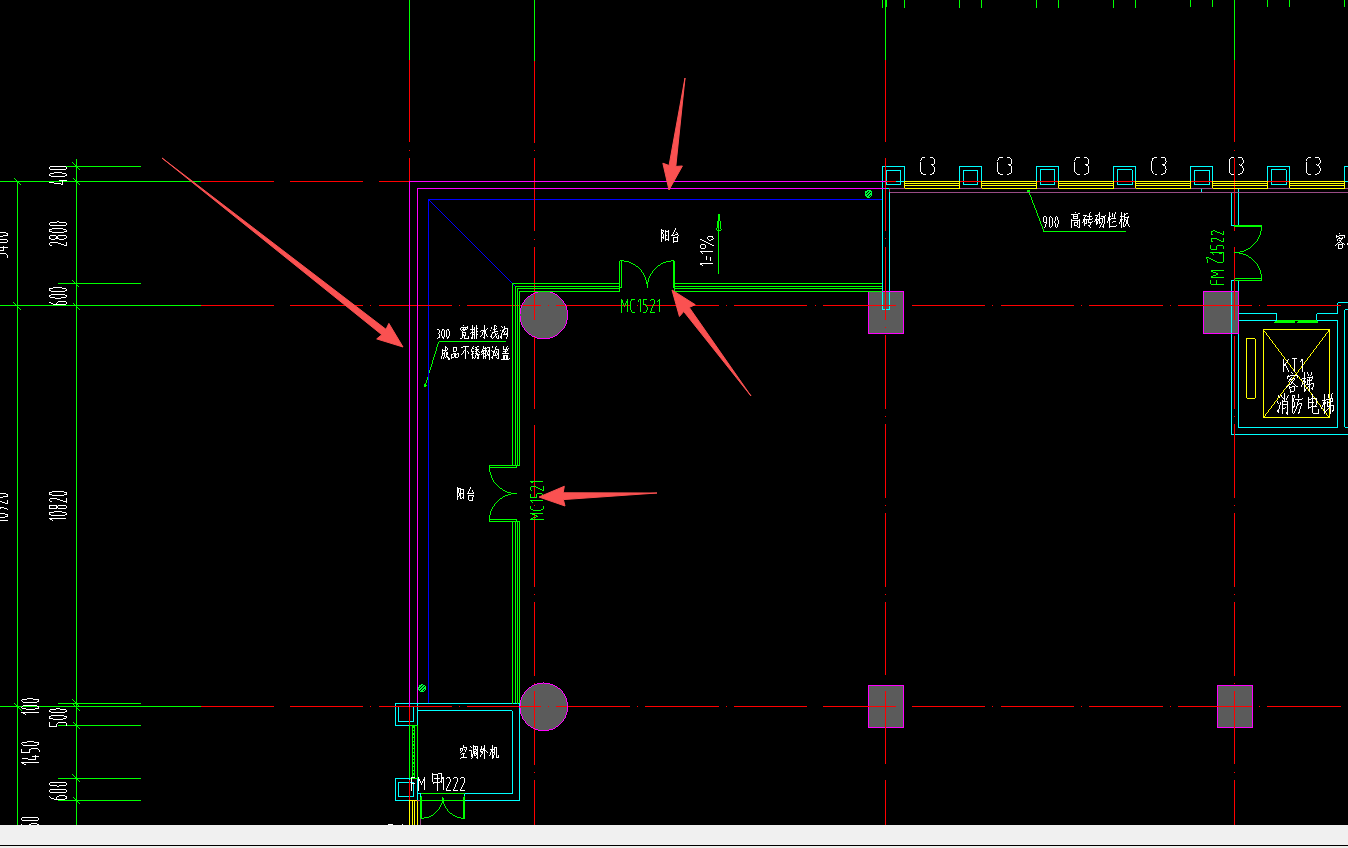This screenshot has width=1348, height=848.
Task: Select the horizontal MC1521 door label
Action: click(641, 307)
